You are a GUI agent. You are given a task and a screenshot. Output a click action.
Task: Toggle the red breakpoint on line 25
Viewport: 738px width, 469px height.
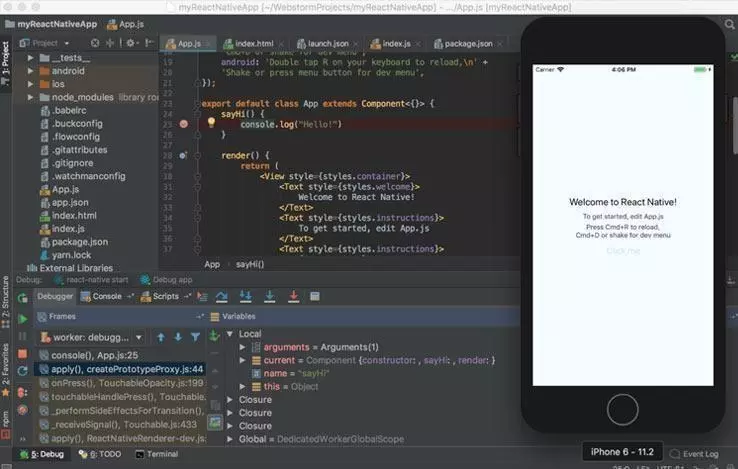point(184,124)
